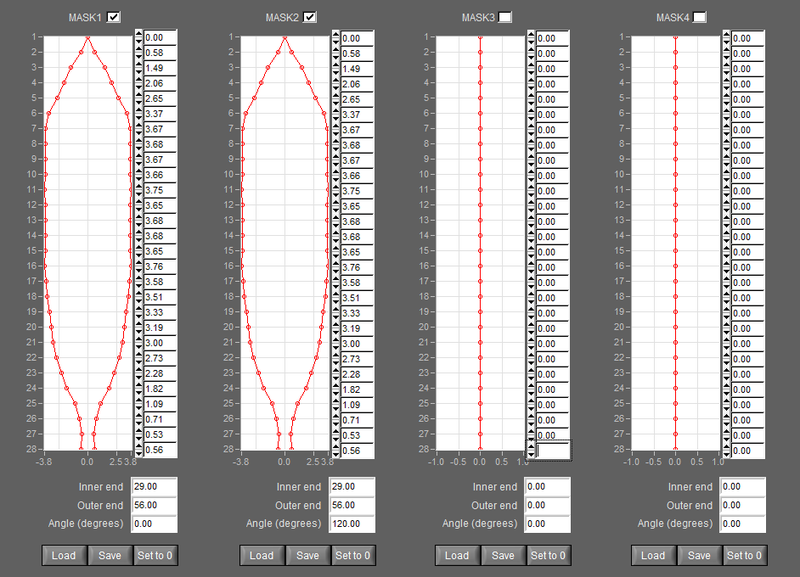This screenshot has width=800, height=577.
Task: Click Set to 0 under MASK4
Action: [x=744, y=556]
